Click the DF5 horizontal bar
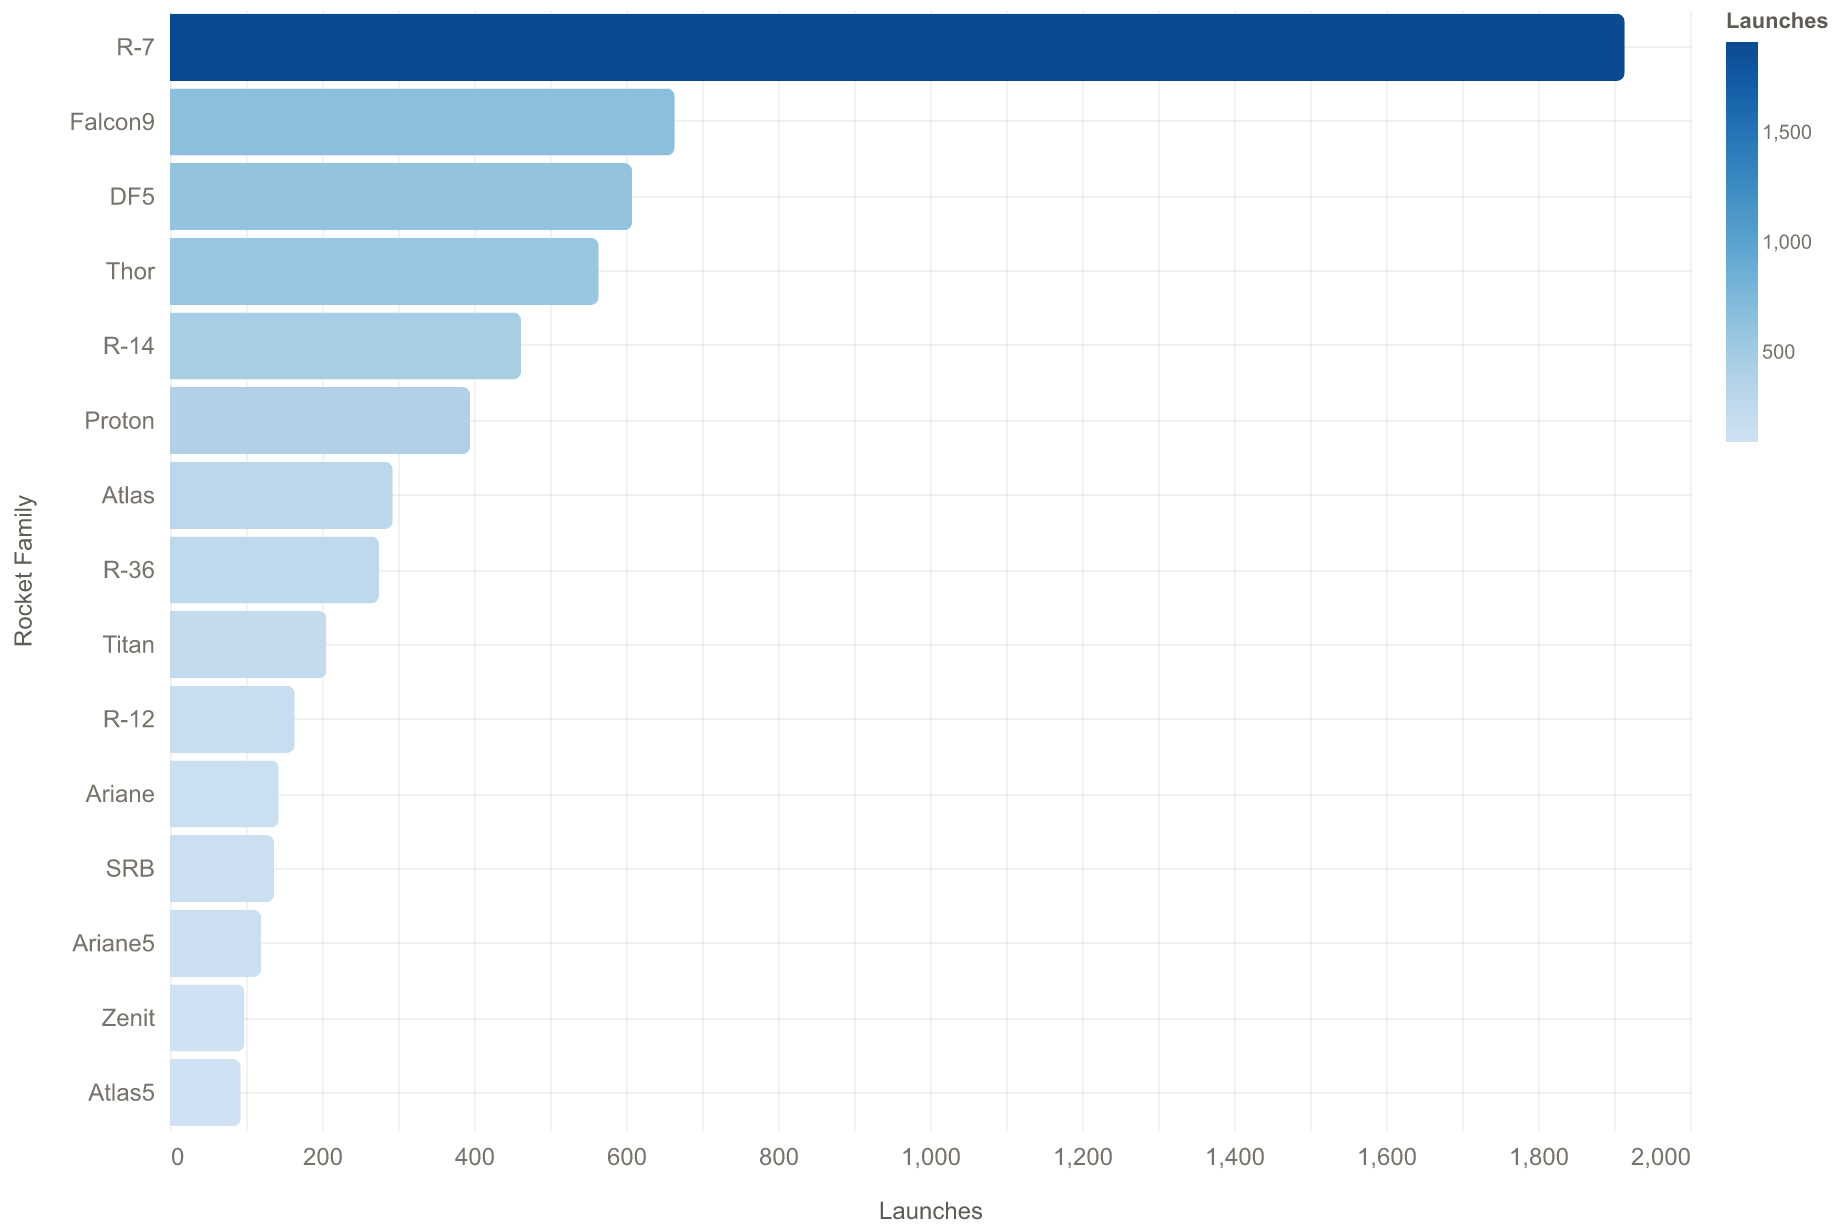Viewport: 1840px width, 1232px height. (x=401, y=196)
